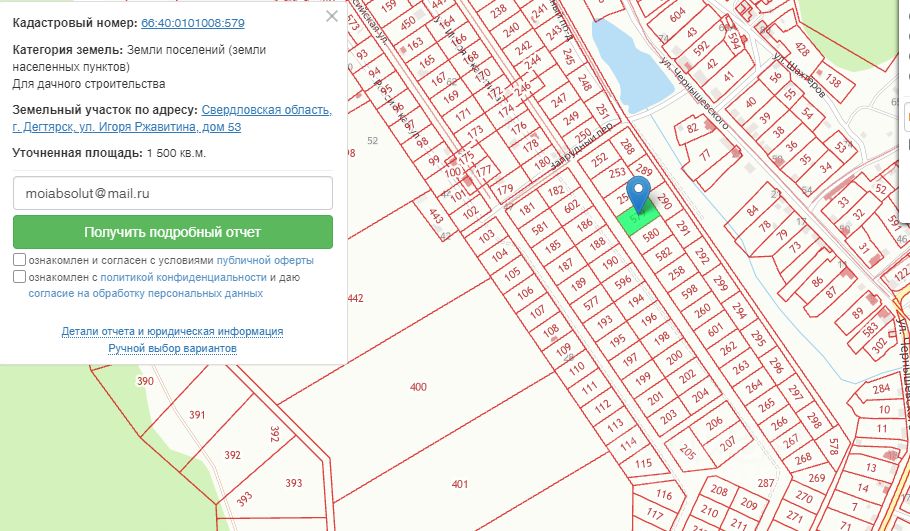Viewport: 910px width, 531px height.
Task: Select parcel 596 on the map
Action: click(623, 283)
